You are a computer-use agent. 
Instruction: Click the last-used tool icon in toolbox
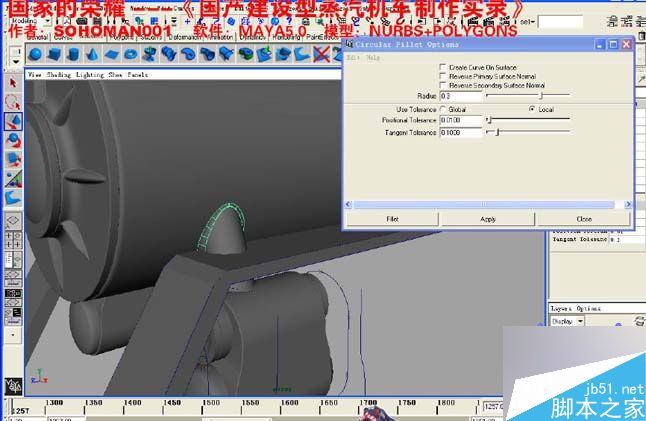[13, 197]
